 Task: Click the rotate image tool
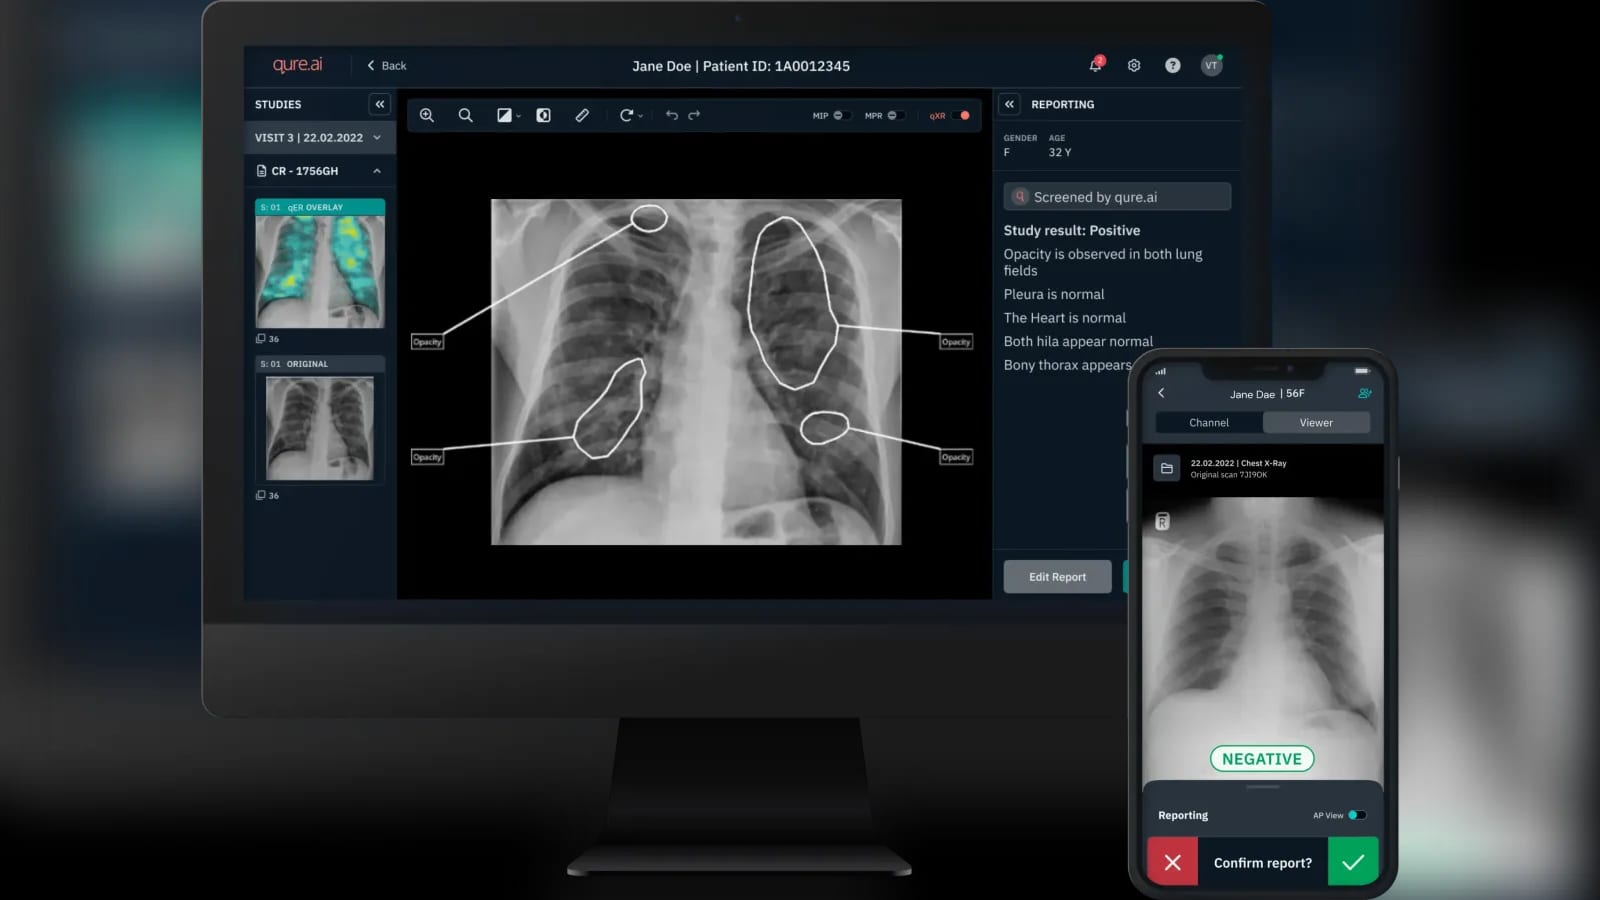coord(626,115)
